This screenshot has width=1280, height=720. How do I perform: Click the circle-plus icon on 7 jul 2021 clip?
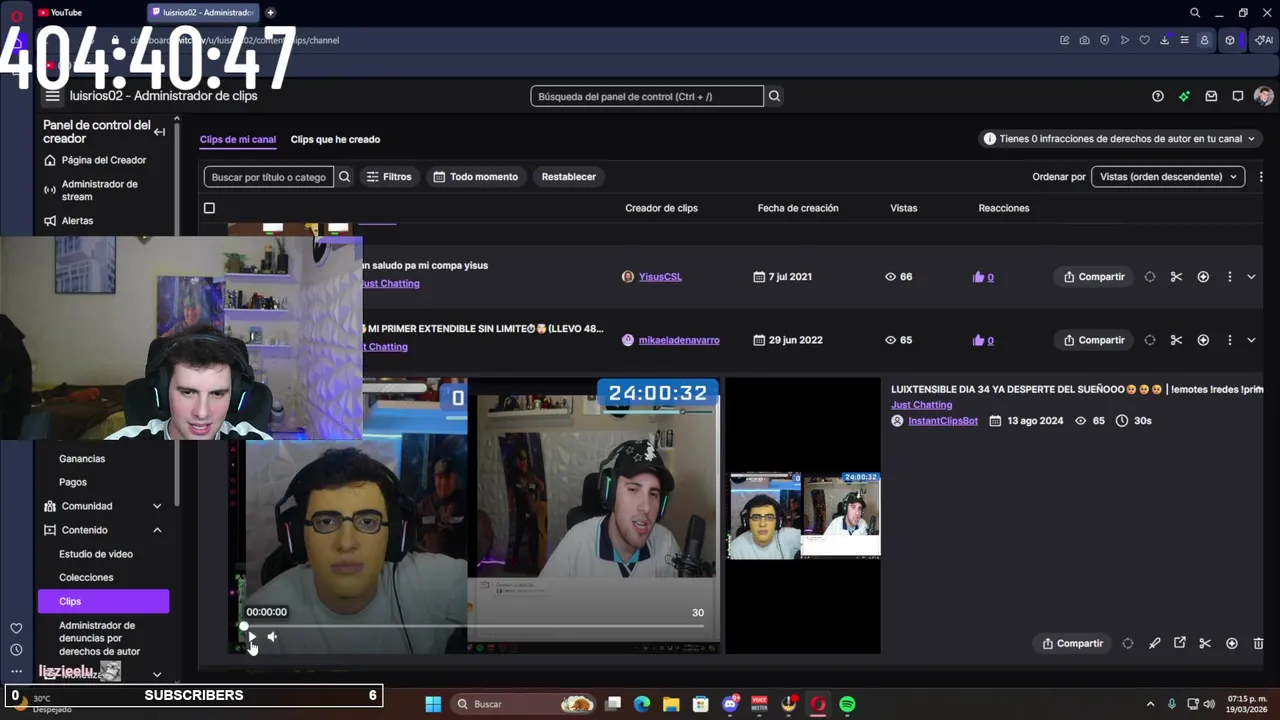pos(1203,277)
